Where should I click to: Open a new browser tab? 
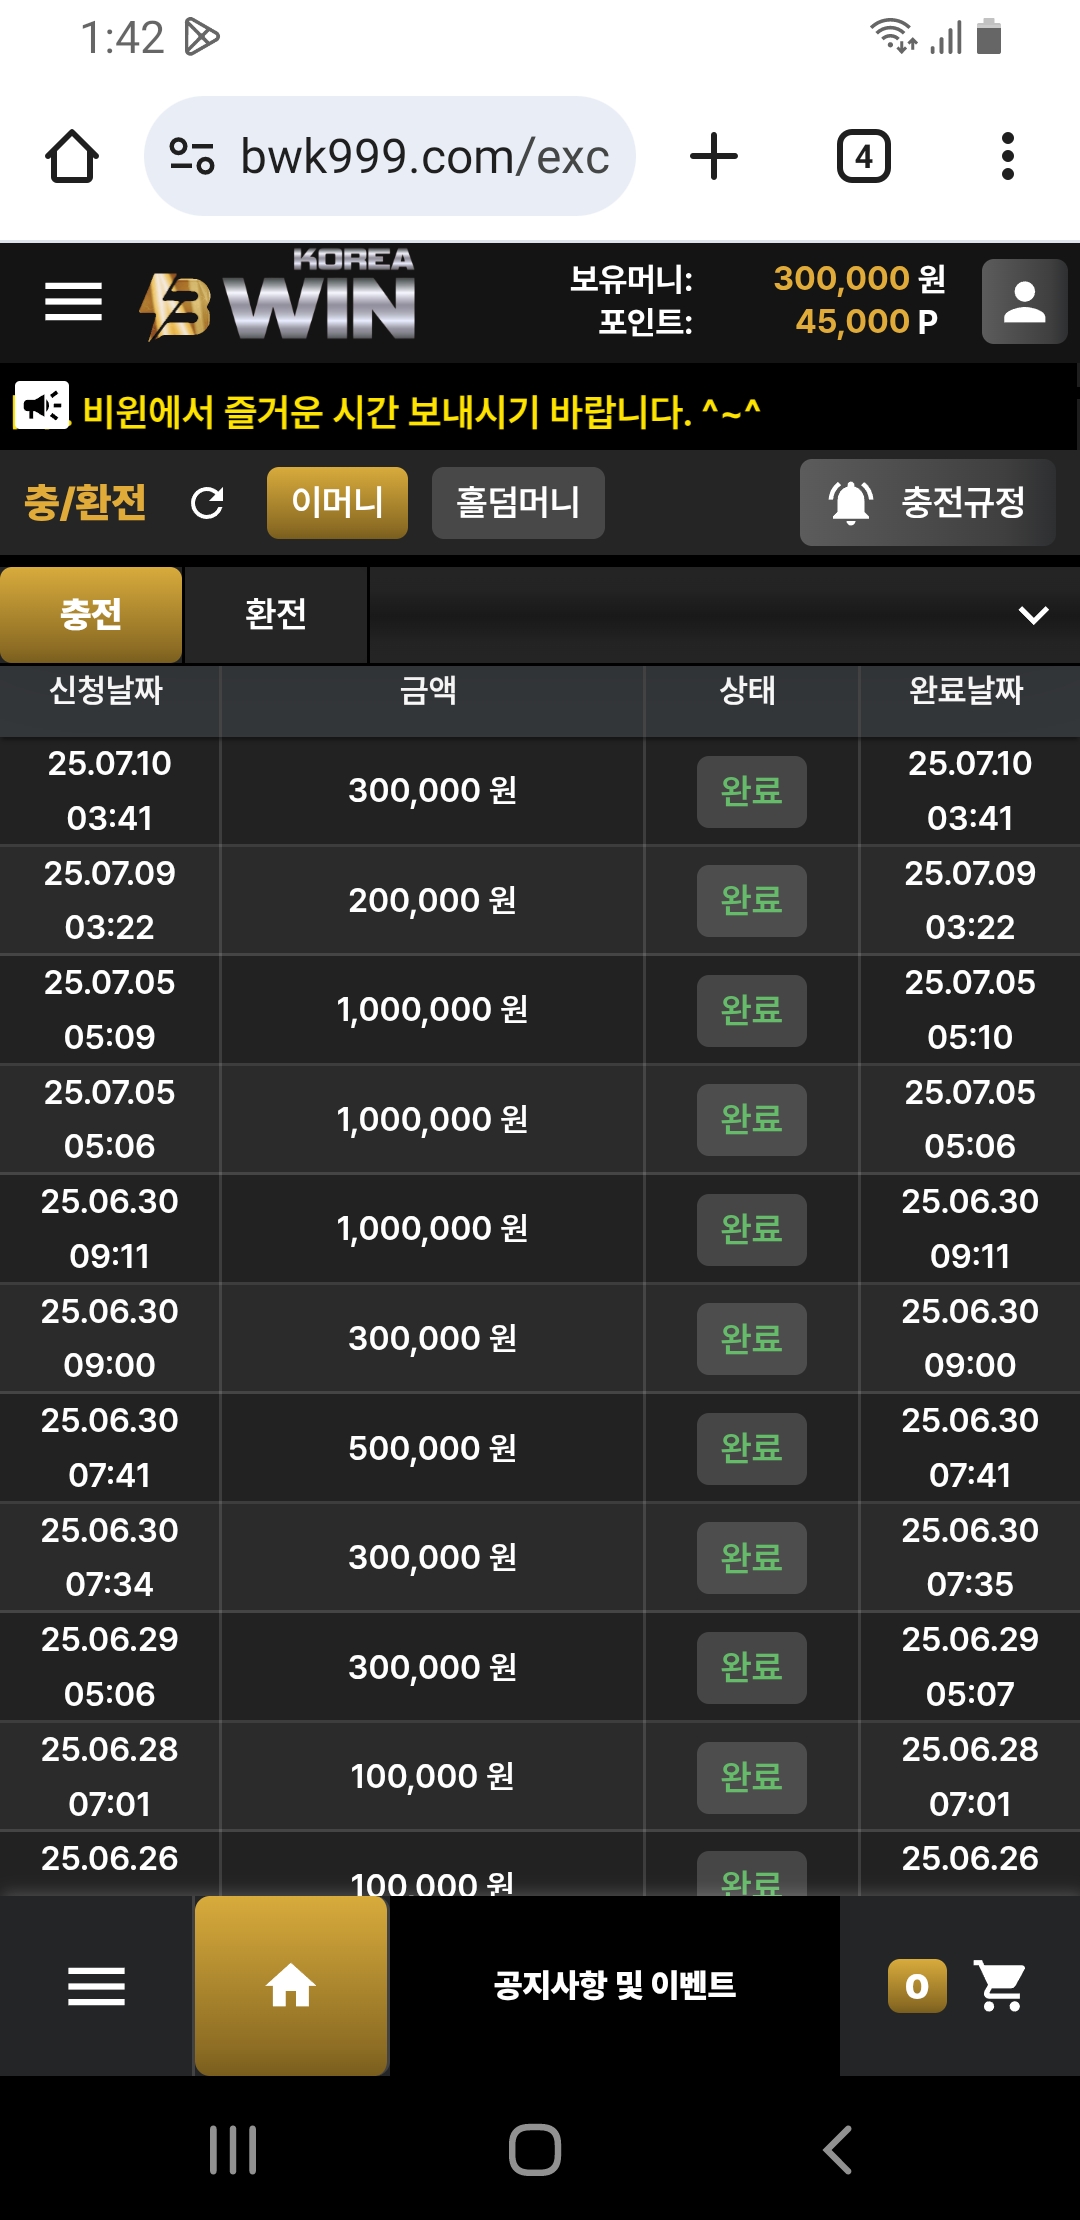(714, 157)
